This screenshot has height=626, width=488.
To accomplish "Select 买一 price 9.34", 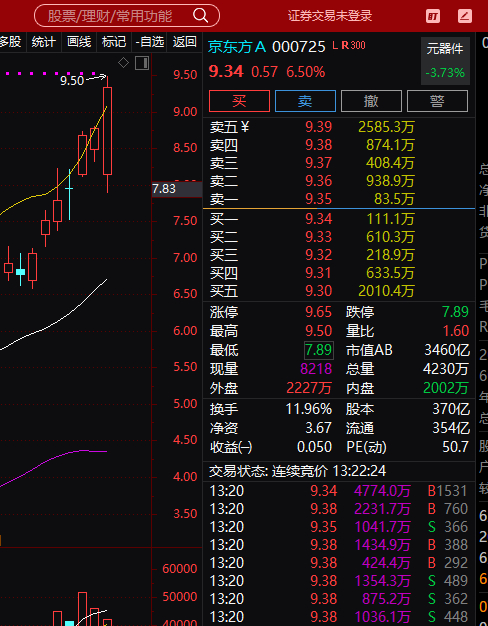I will pyautogui.click(x=319, y=219).
